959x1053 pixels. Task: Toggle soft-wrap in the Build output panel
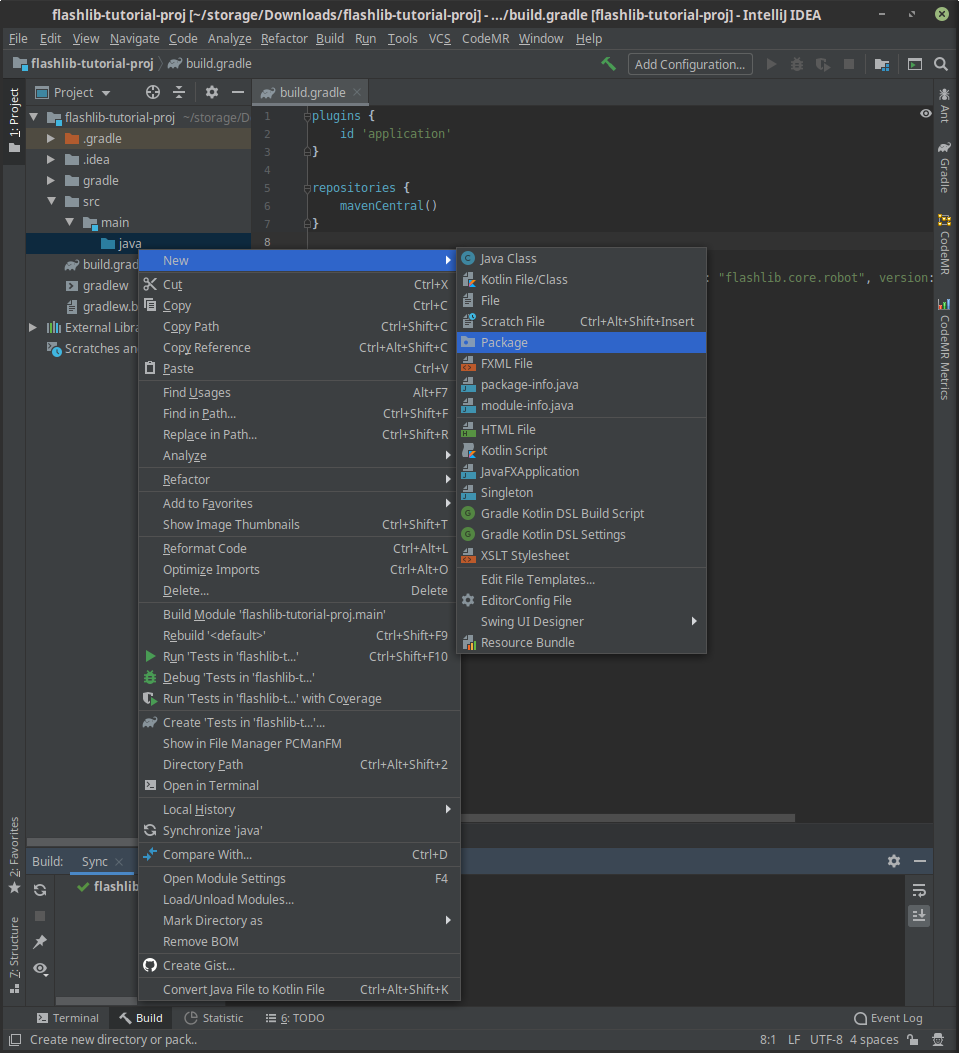[x=918, y=889]
